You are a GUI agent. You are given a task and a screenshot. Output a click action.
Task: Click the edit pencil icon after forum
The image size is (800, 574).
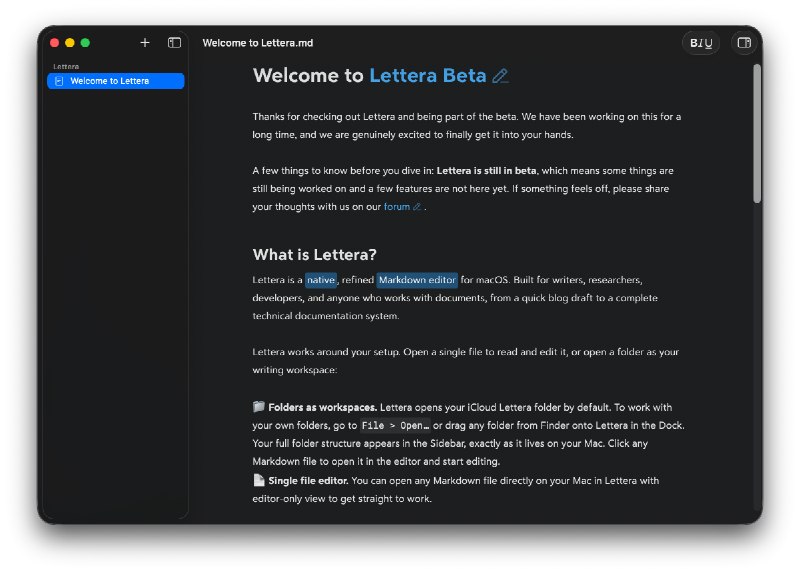(x=417, y=207)
